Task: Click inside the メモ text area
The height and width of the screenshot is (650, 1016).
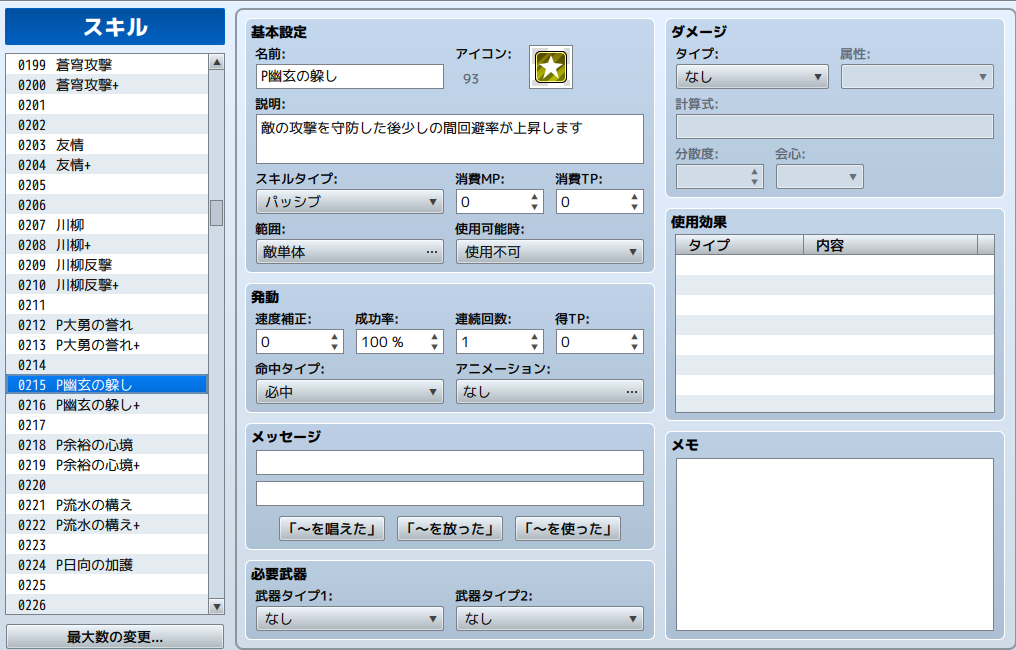Action: coord(834,544)
